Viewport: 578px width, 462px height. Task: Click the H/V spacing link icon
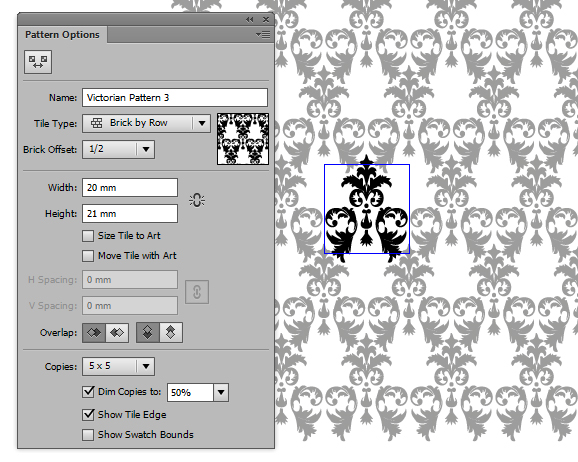pyautogui.click(x=197, y=292)
